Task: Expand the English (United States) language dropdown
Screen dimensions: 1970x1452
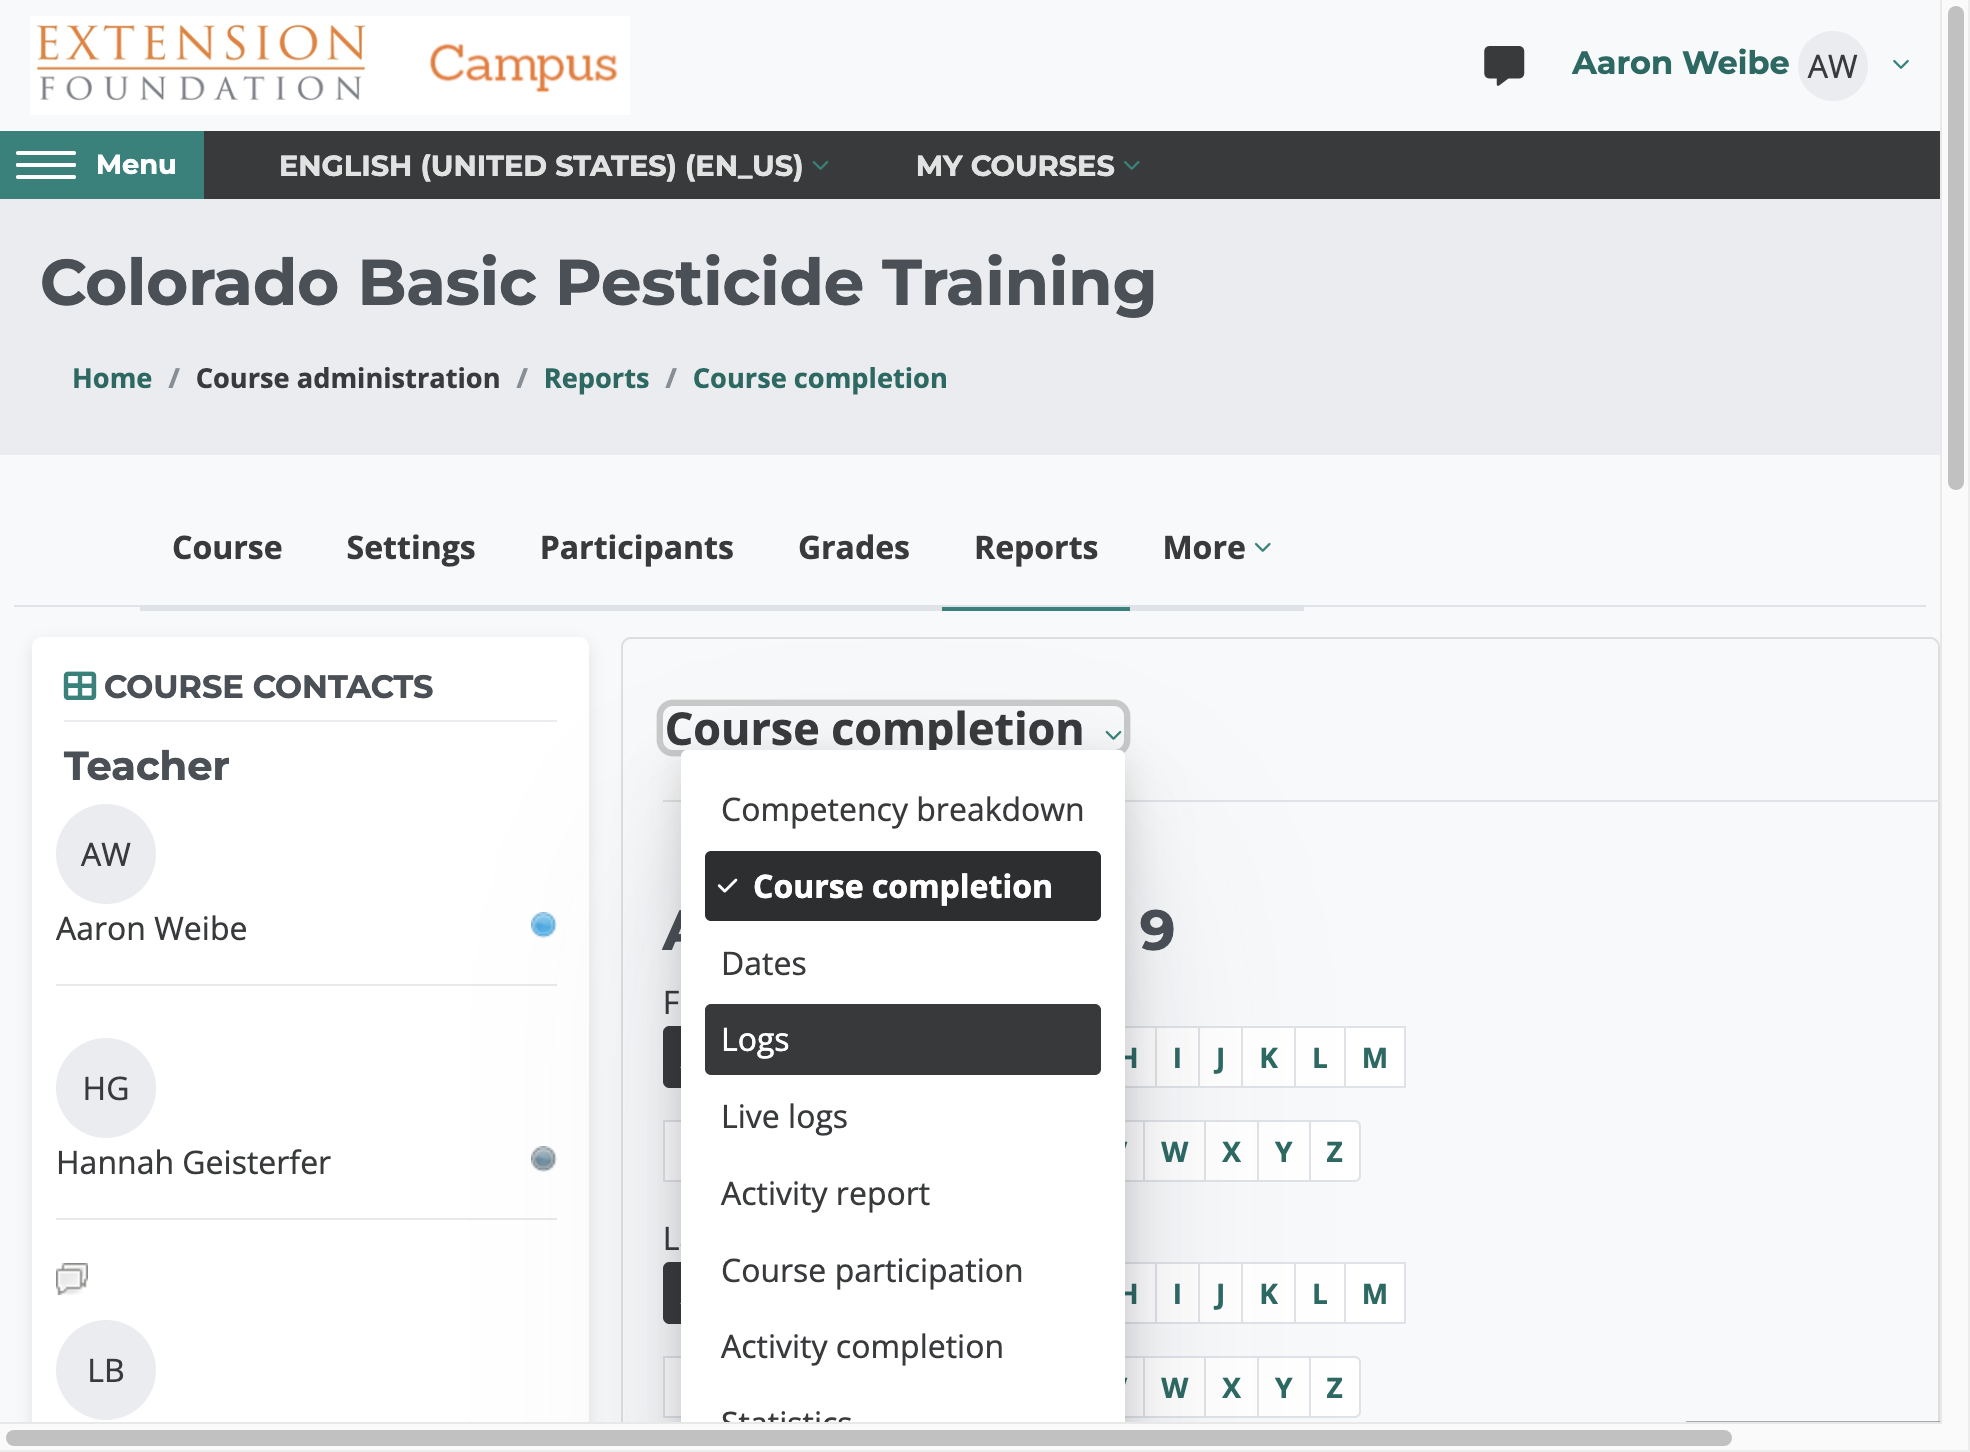Action: (x=553, y=165)
